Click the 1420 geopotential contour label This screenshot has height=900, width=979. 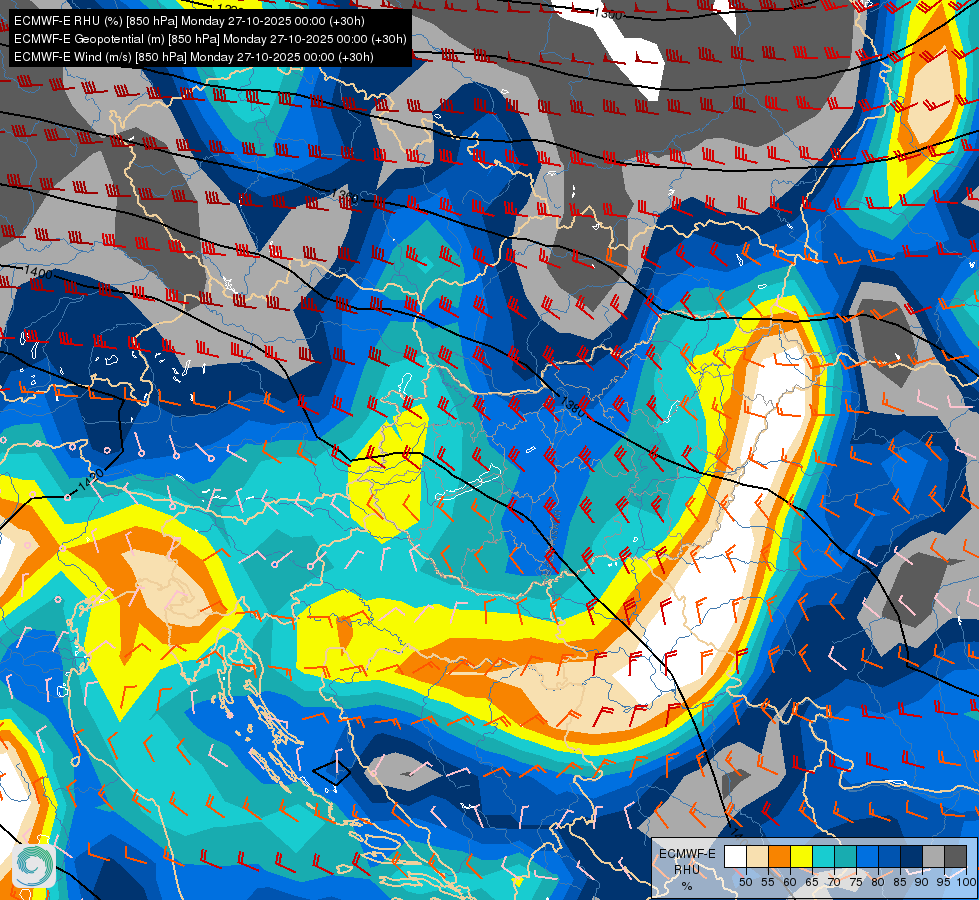tap(90, 482)
